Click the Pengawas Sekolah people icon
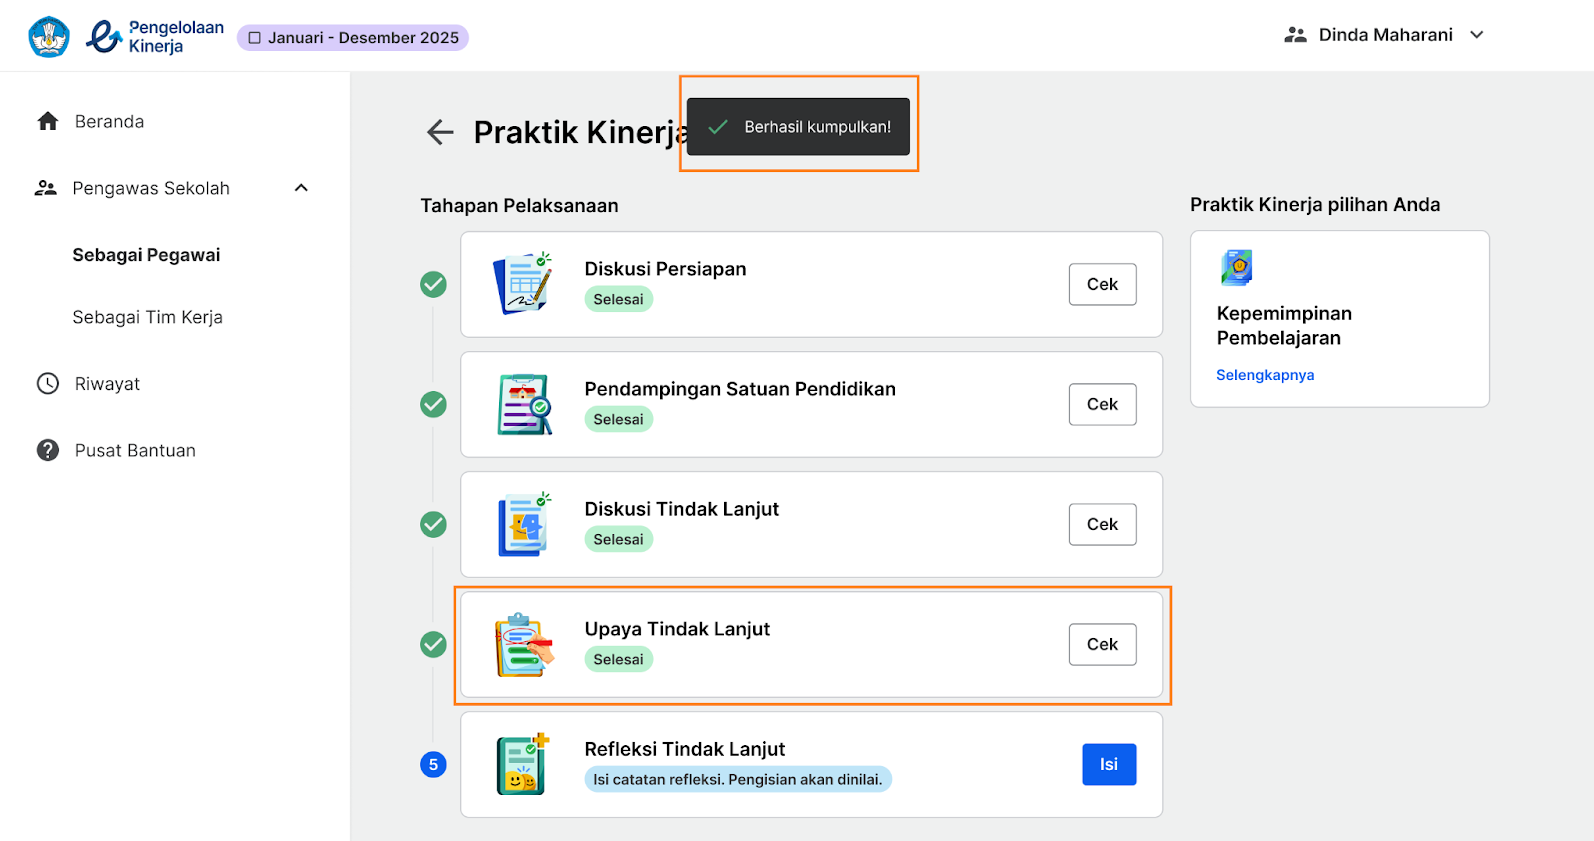The image size is (1594, 841). click(46, 188)
